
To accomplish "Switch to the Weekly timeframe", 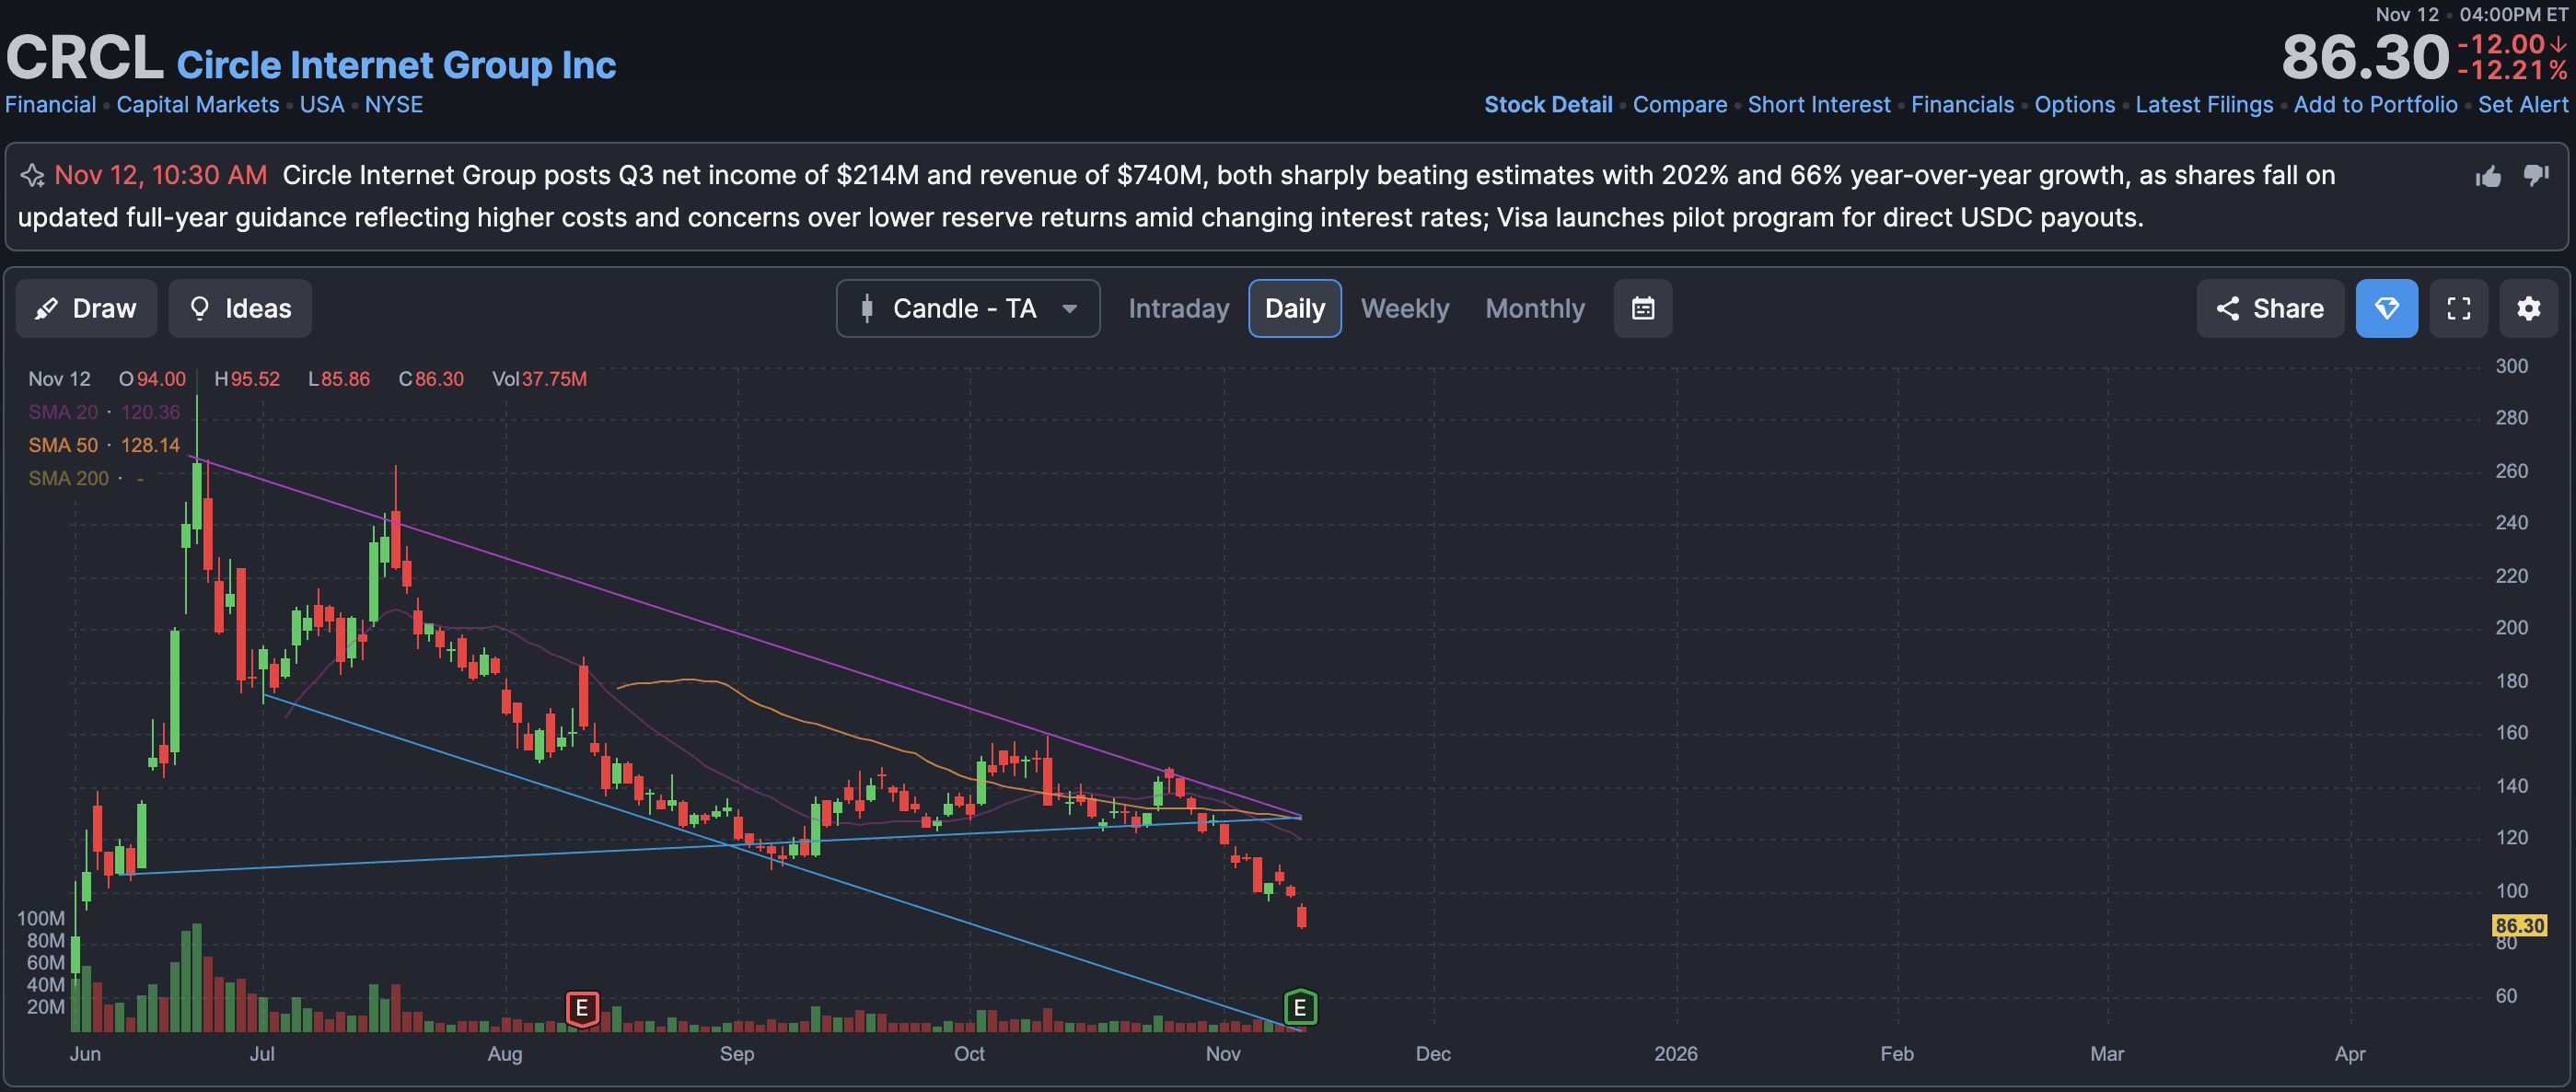I will click(1404, 308).
